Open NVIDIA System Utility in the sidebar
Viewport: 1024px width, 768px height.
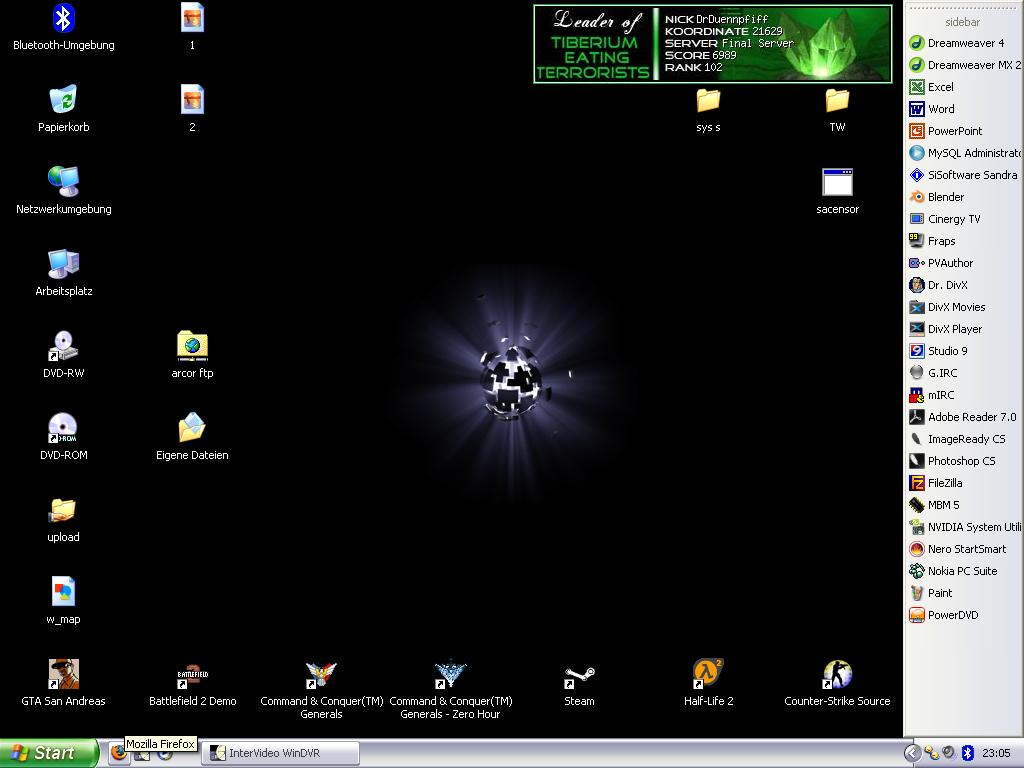(965, 527)
